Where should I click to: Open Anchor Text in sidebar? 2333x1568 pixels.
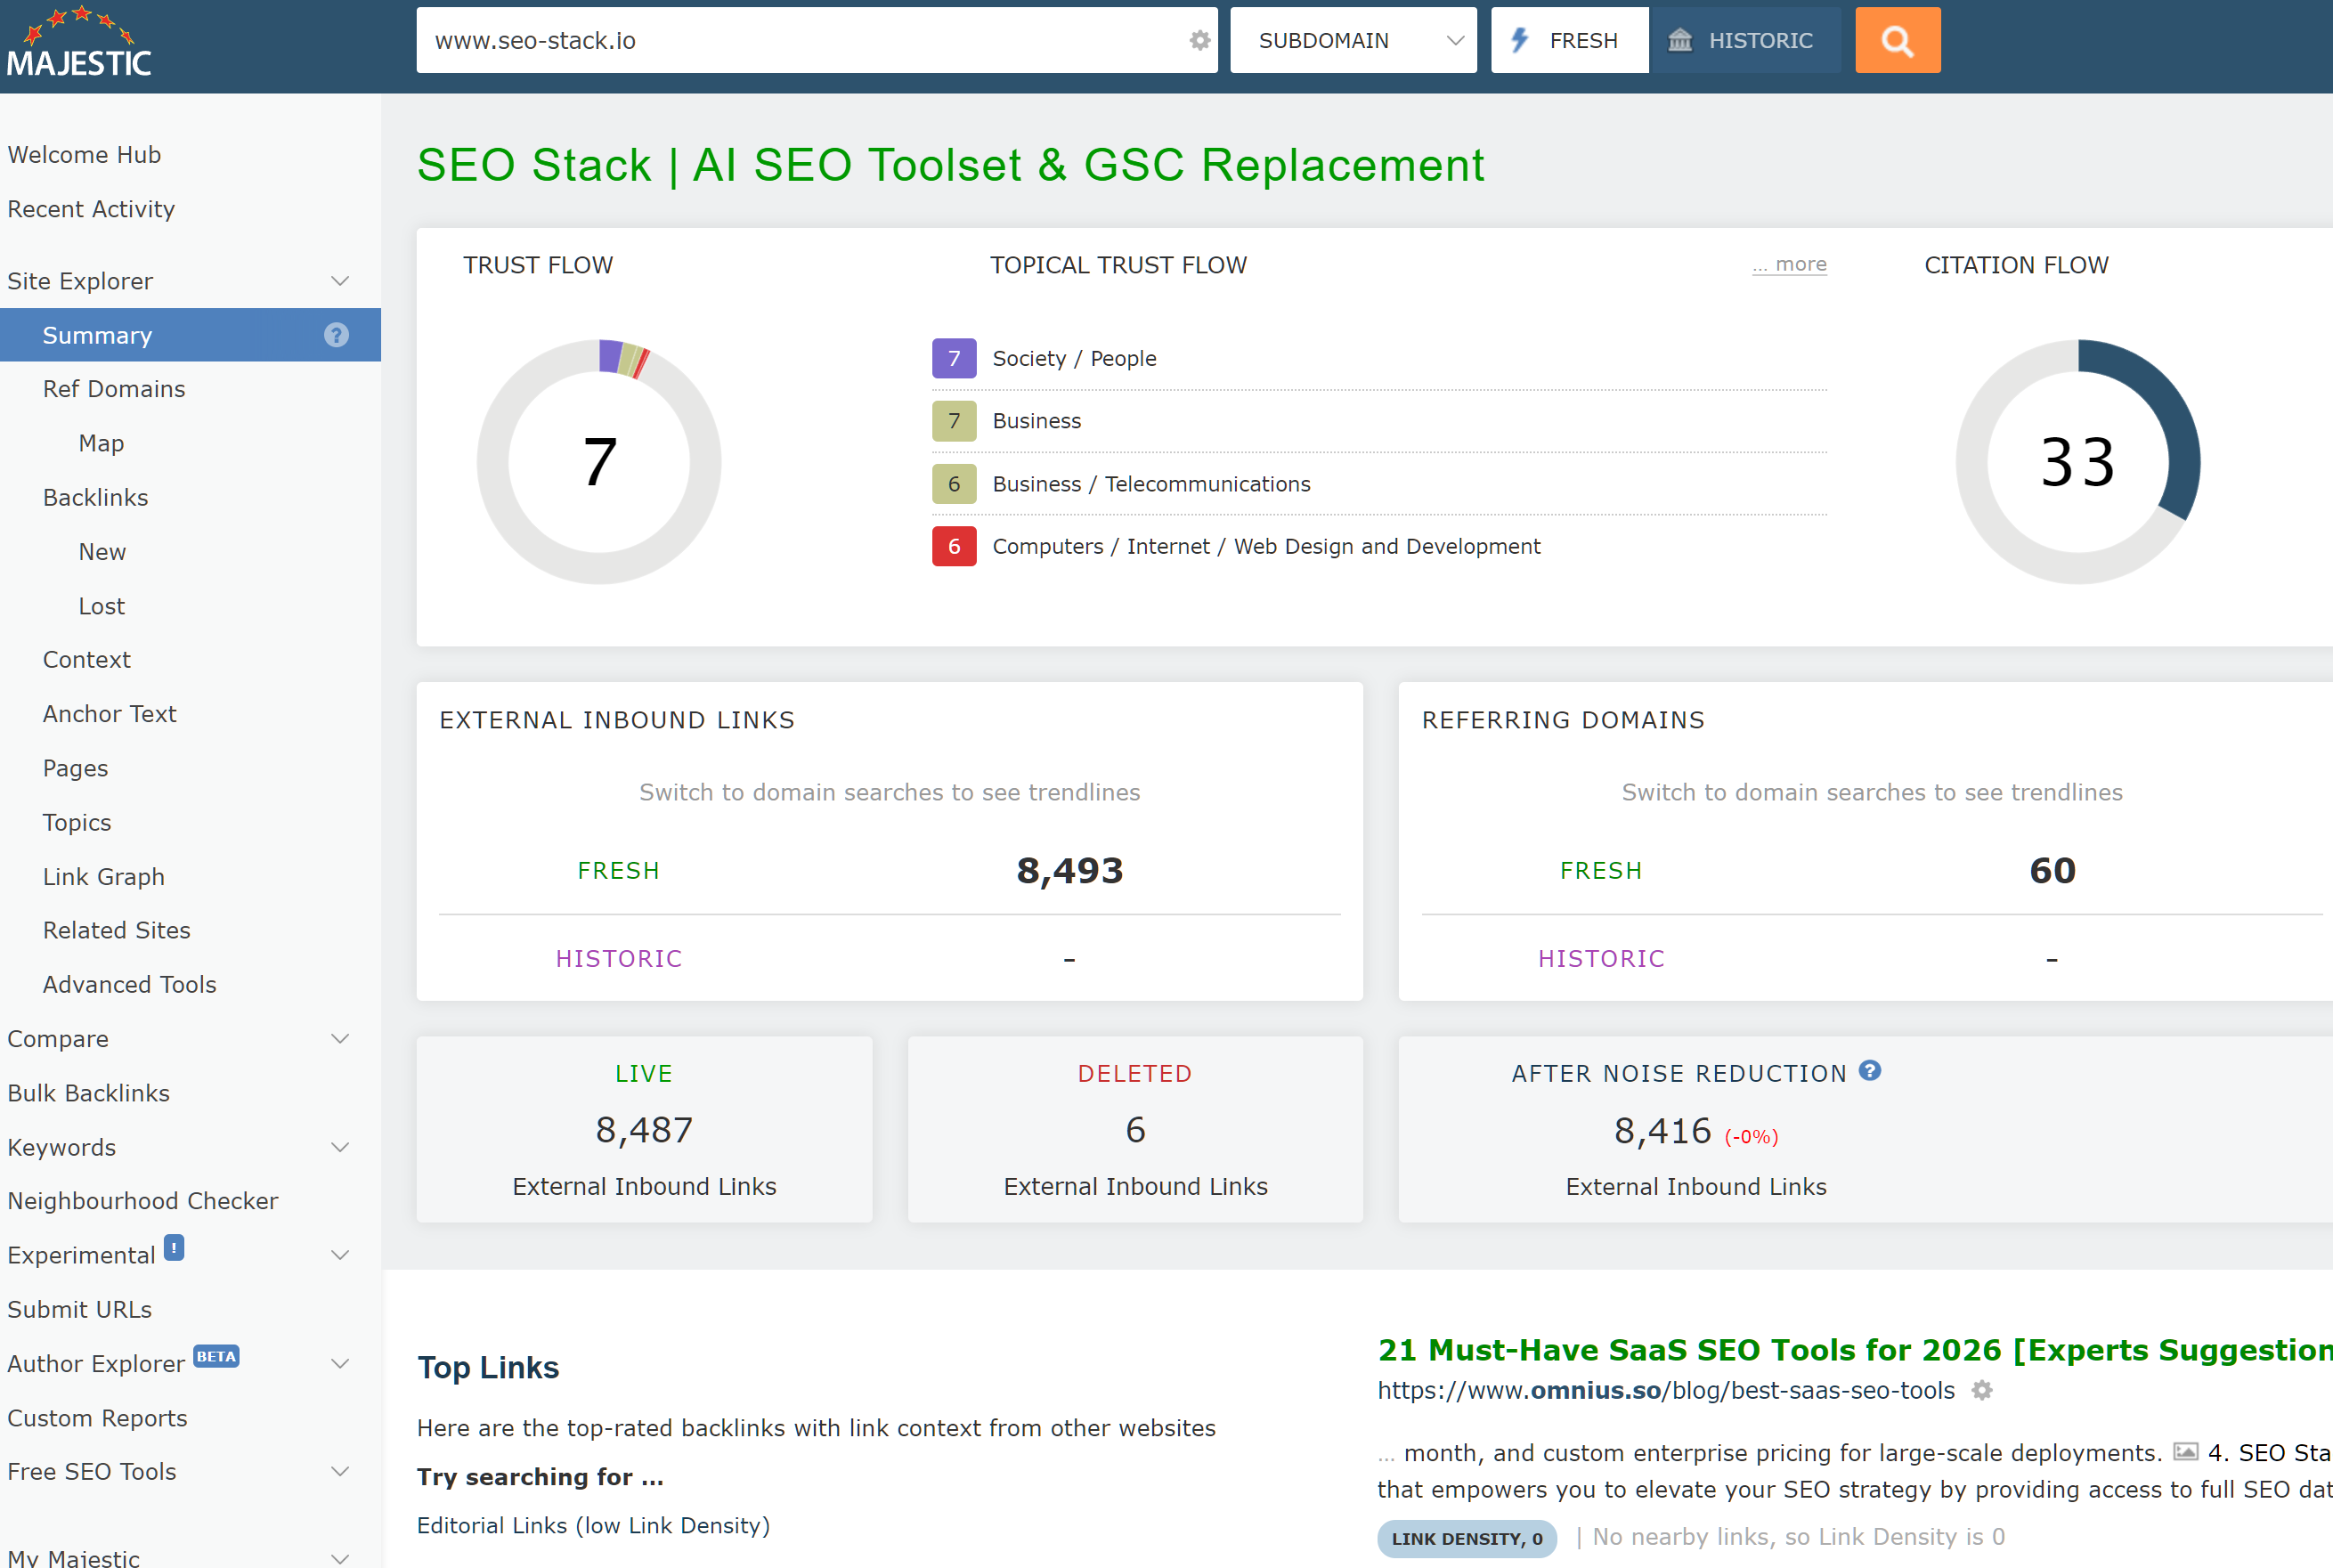(110, 714)
